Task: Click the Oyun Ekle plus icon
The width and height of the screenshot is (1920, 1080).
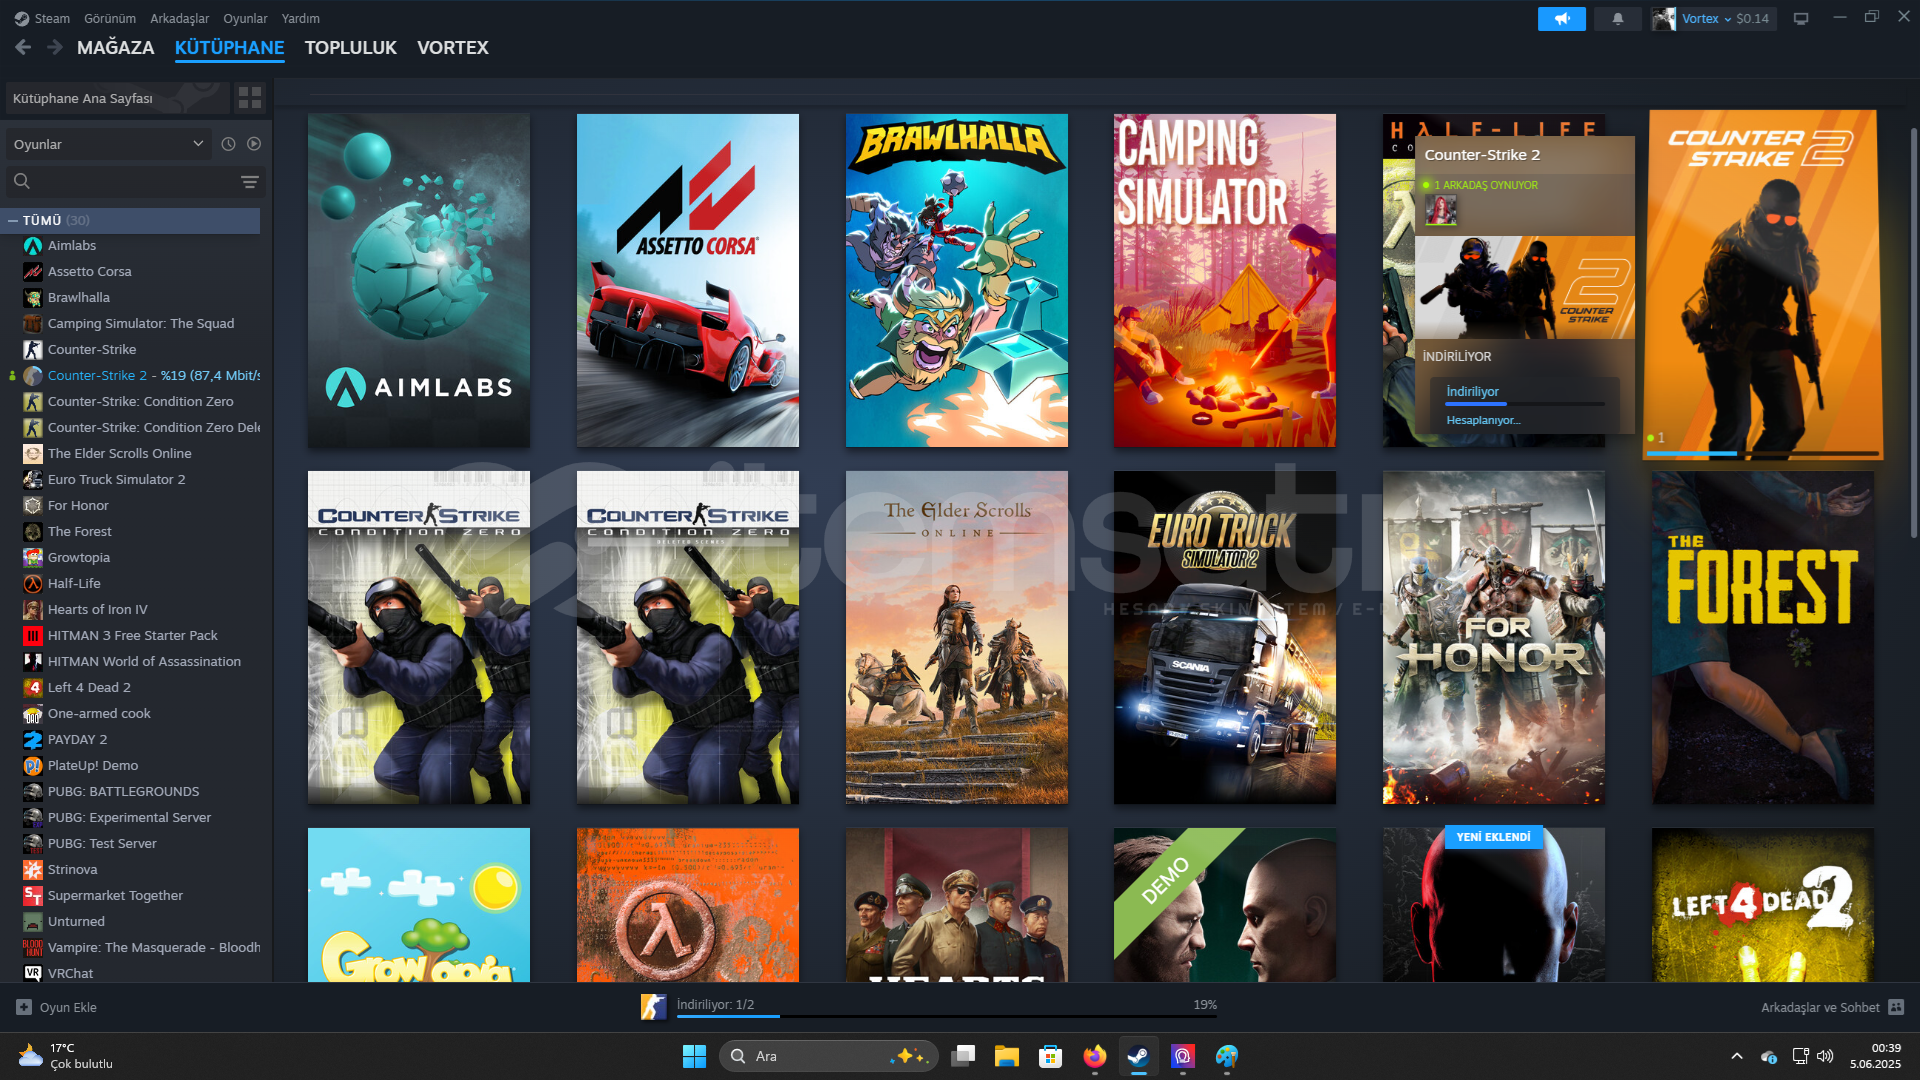Action: tap(24, 1007)
